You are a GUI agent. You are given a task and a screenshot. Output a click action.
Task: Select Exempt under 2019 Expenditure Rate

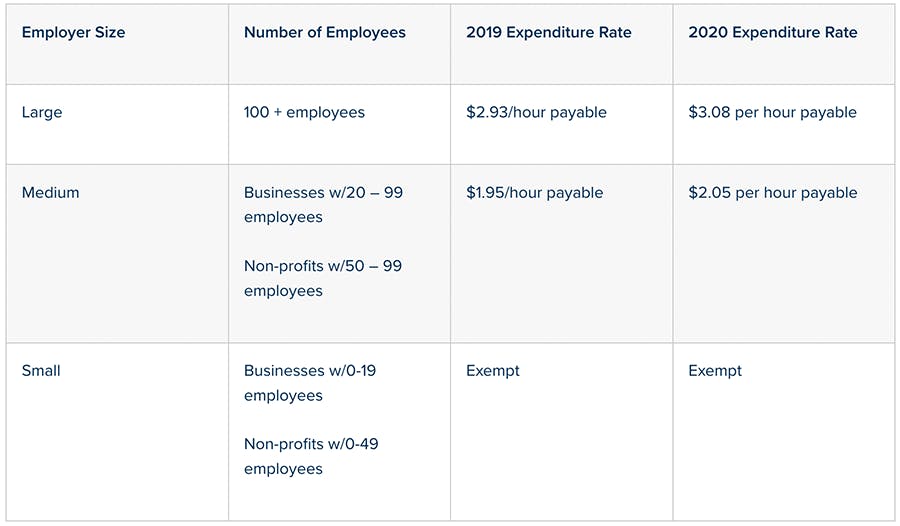click(492, 371)
